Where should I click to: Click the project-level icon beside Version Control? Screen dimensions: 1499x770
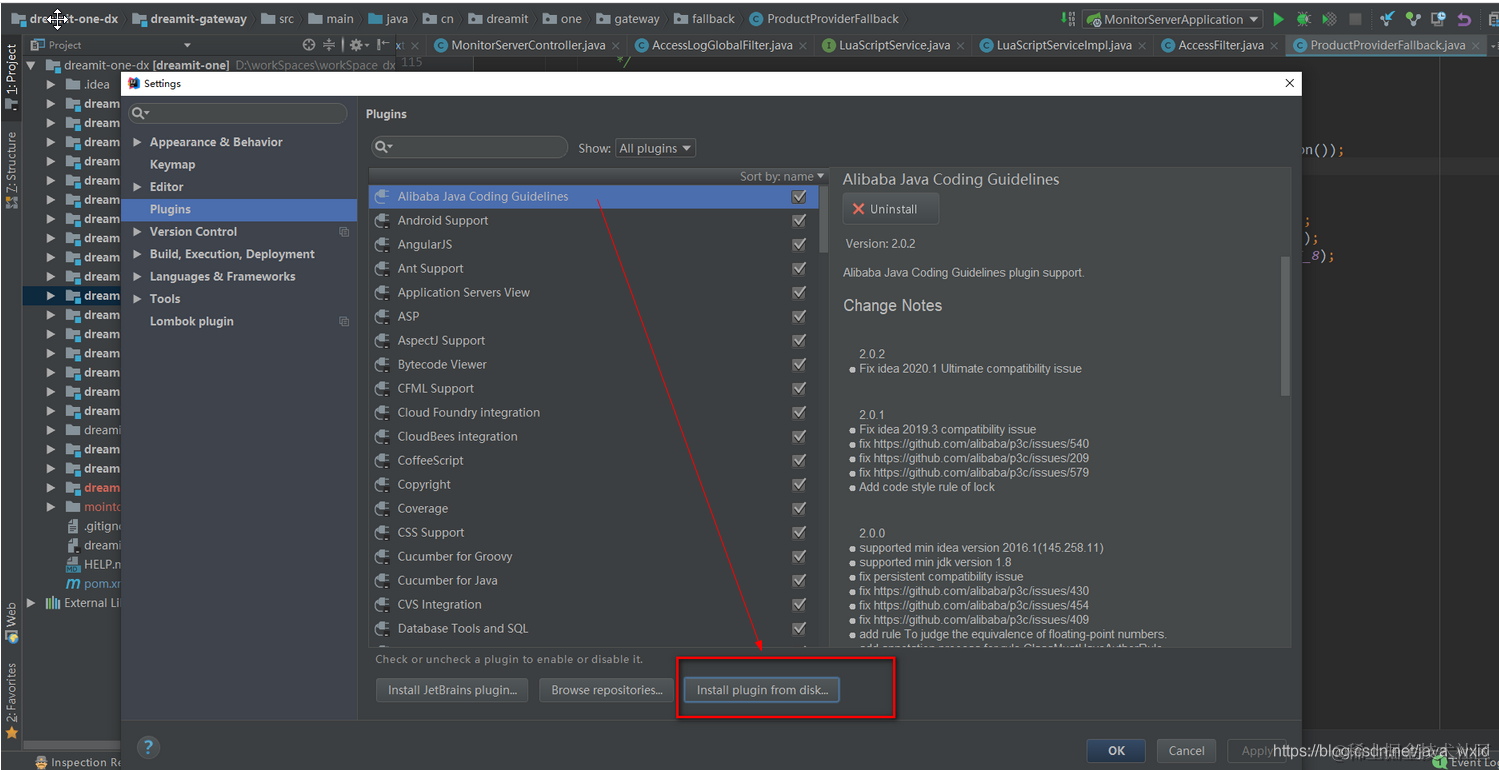pyautogui.click(x=344, y=232)
